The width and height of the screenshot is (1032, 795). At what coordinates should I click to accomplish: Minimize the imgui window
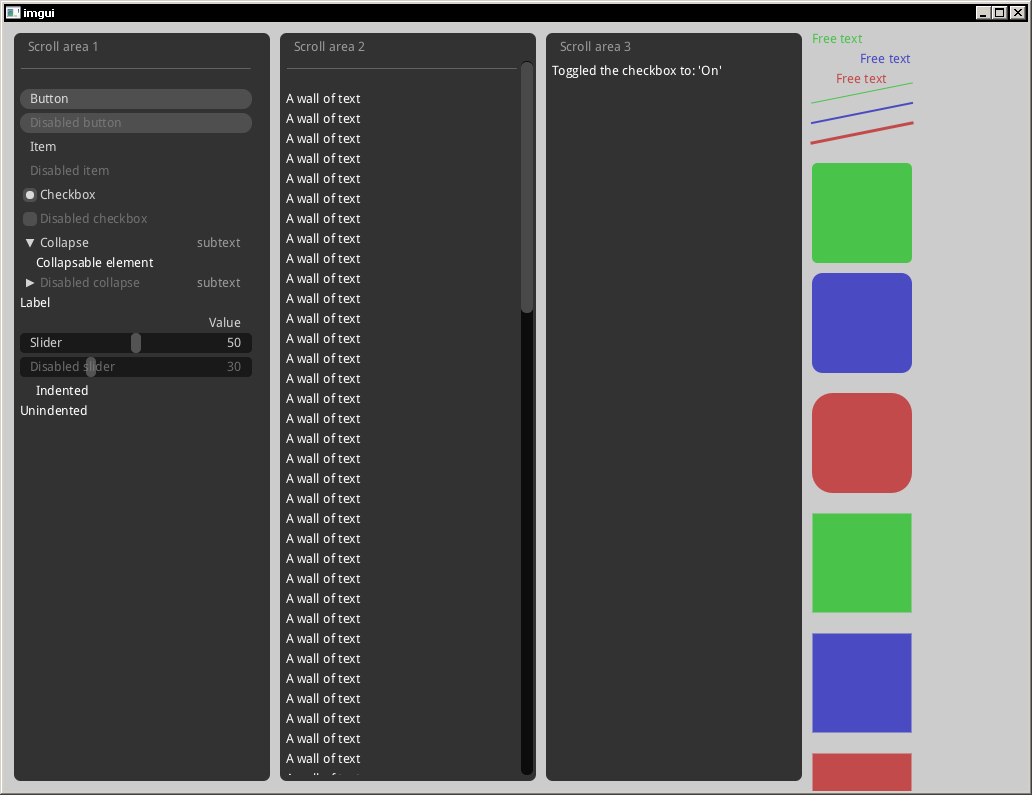point(983,13)
